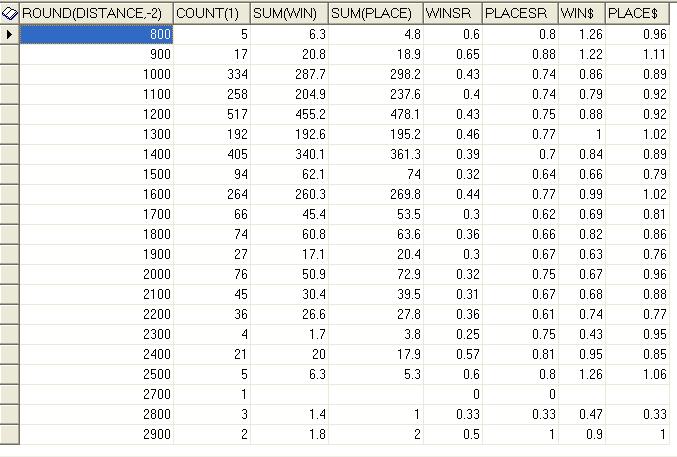This screenshot has height=457, width=677.
Task: Click the SUM(WIN) column header
Action: click(x=288, y=14)
